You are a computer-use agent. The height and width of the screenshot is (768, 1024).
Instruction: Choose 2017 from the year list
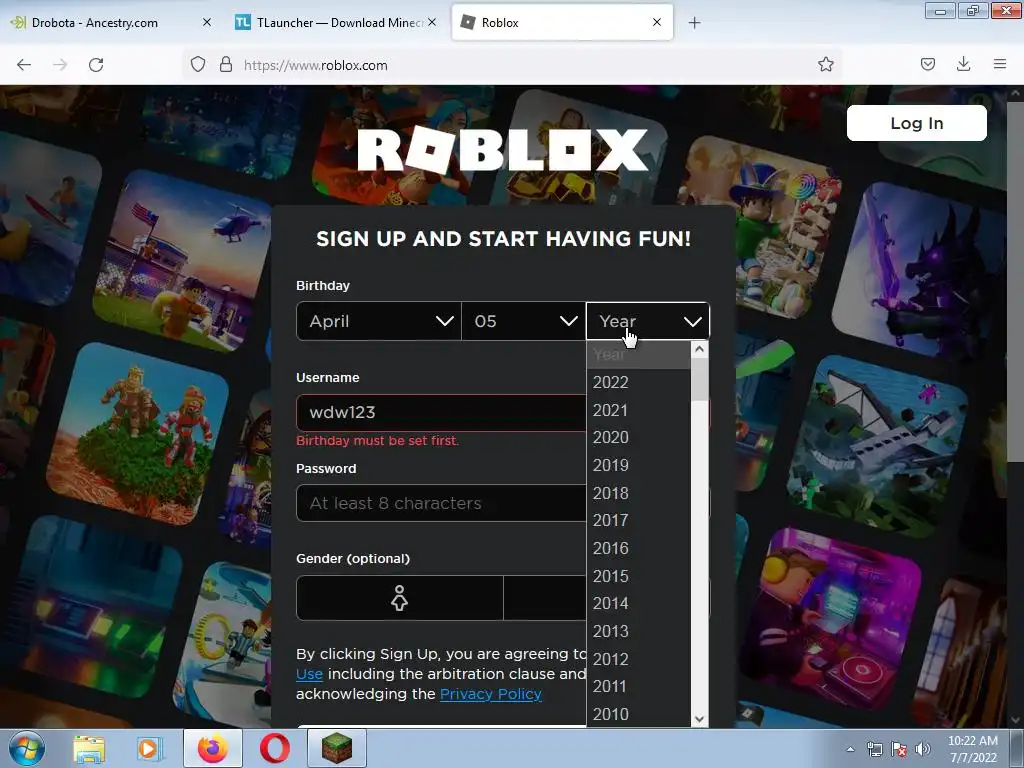click(638, 520)
